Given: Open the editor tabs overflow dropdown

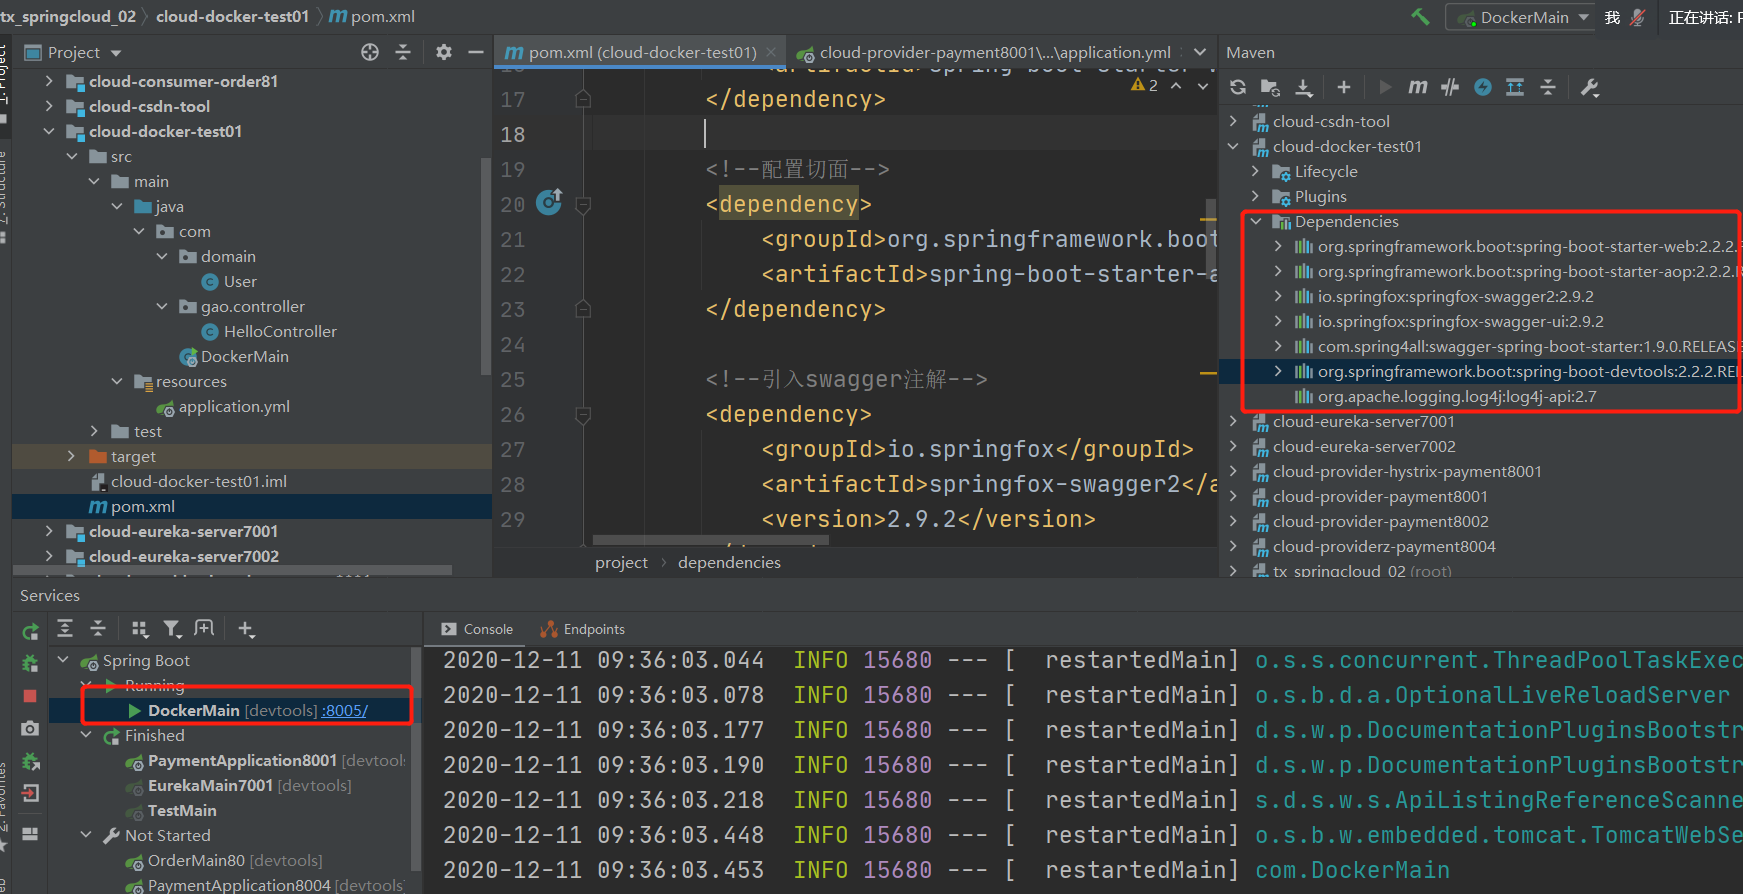Looking at the screenshot, I should 1201,52.
